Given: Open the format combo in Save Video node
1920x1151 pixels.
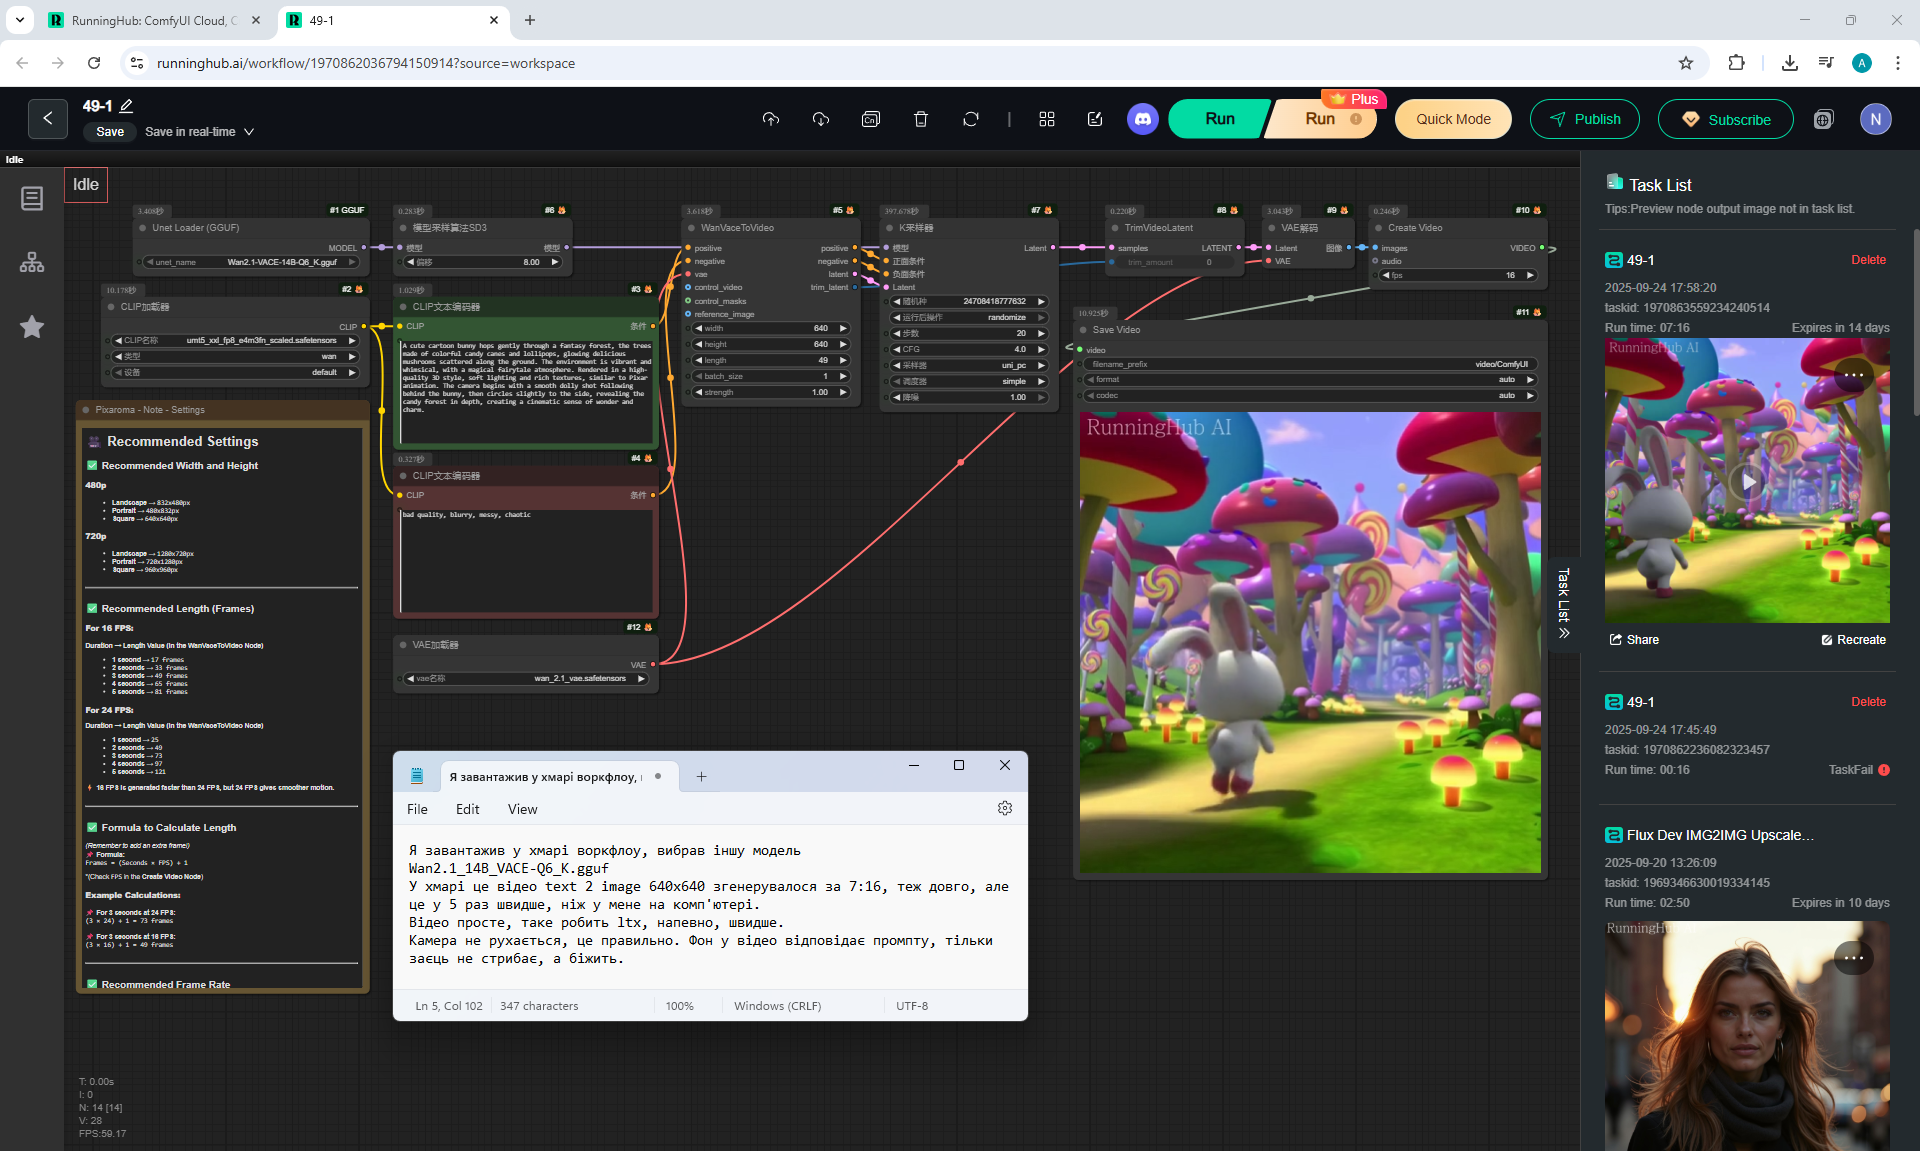Looking at the screenshot, I should 1309,380.
